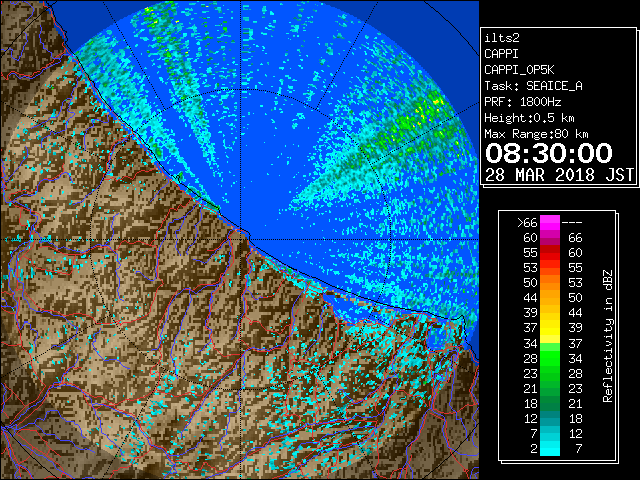Screen dimensions: 640x480
Task: Click the bright green 28–34 dBZ legend color
Action: (x=550, y=358)
